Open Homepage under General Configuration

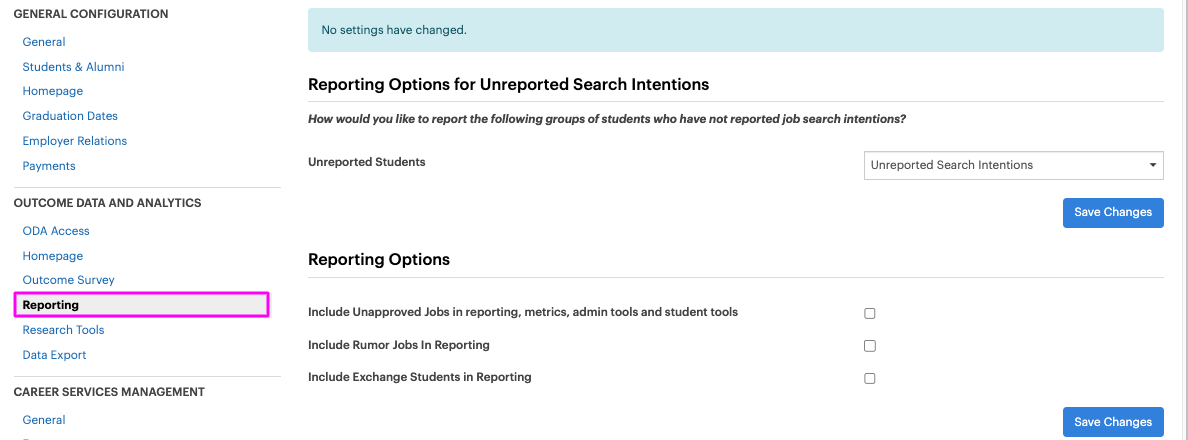pos(53,91)
